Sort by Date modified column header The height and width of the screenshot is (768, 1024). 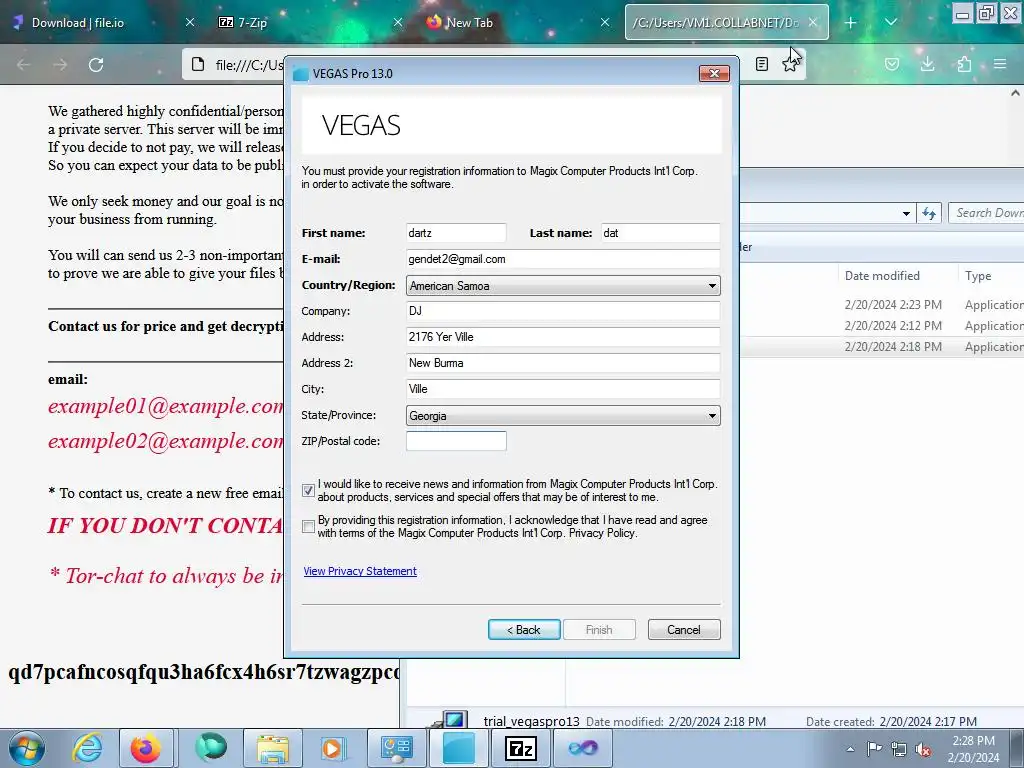tap(882, 276)
